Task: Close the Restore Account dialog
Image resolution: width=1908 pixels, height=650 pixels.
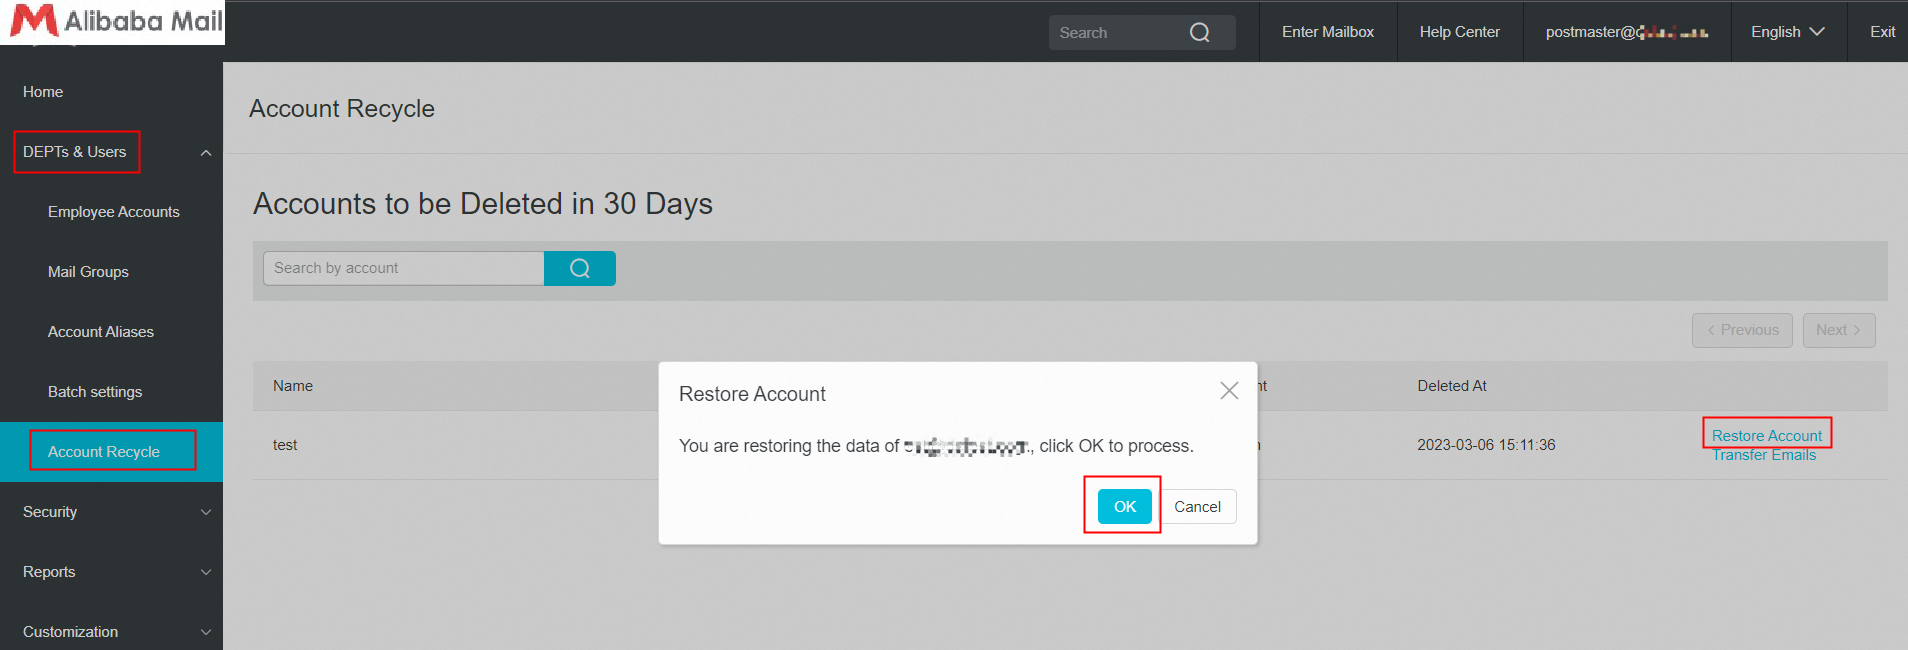Action: click(x=1229, y=391)
